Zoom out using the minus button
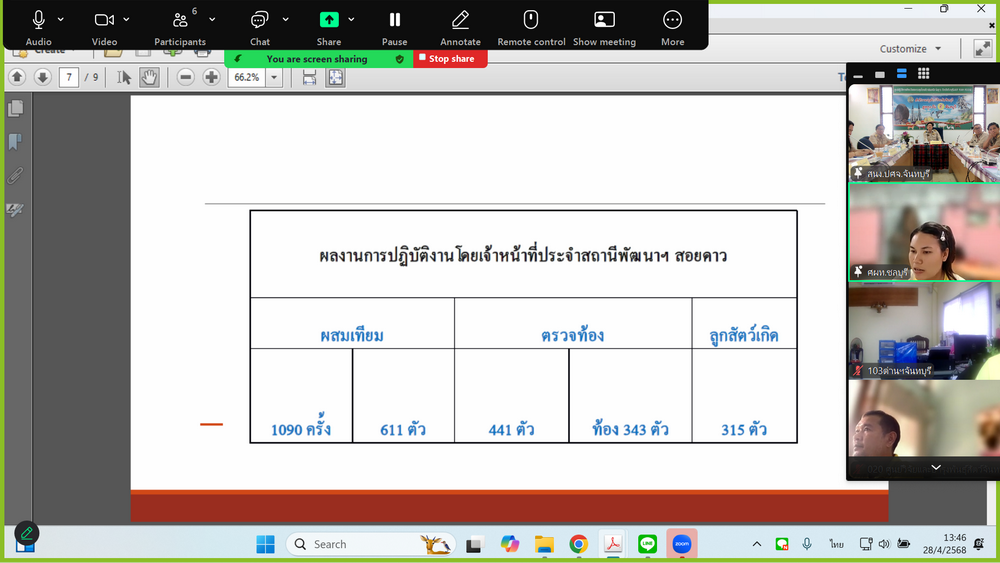Screen dimensions: 1000x563 click(x=186, y=77)
